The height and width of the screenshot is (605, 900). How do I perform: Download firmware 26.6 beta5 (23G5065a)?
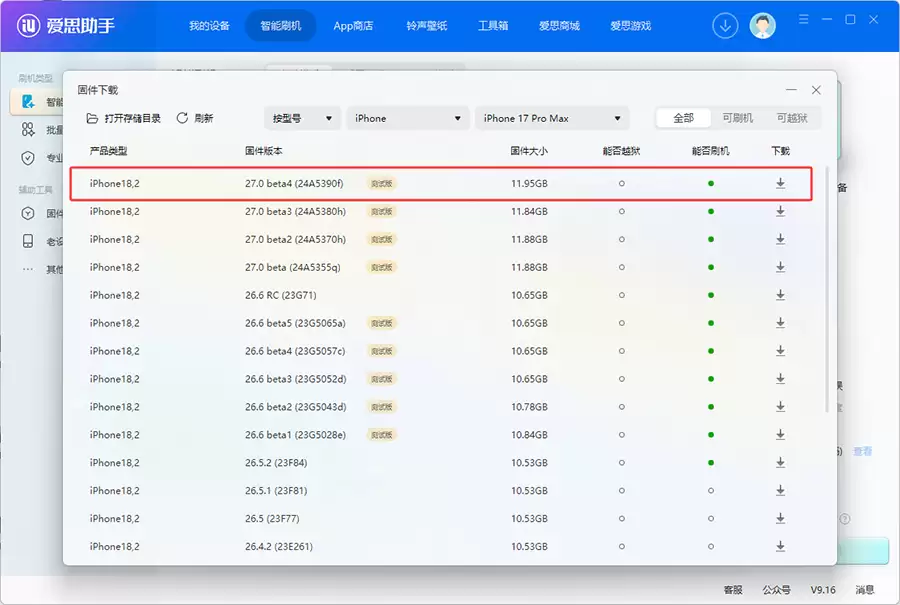pyautogui.click(x=780, y=323)
